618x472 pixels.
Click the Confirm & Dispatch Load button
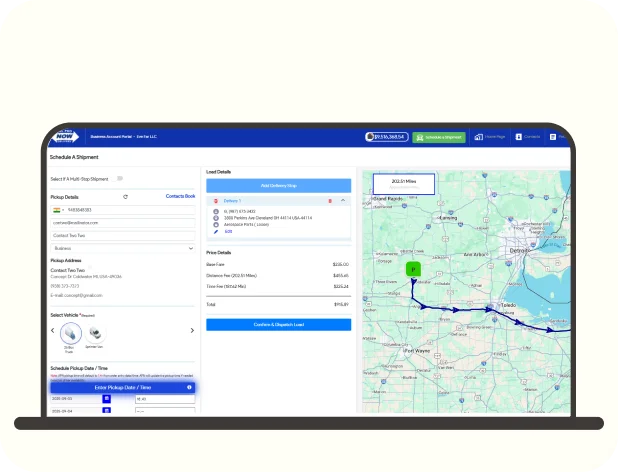tap(278, 325)
